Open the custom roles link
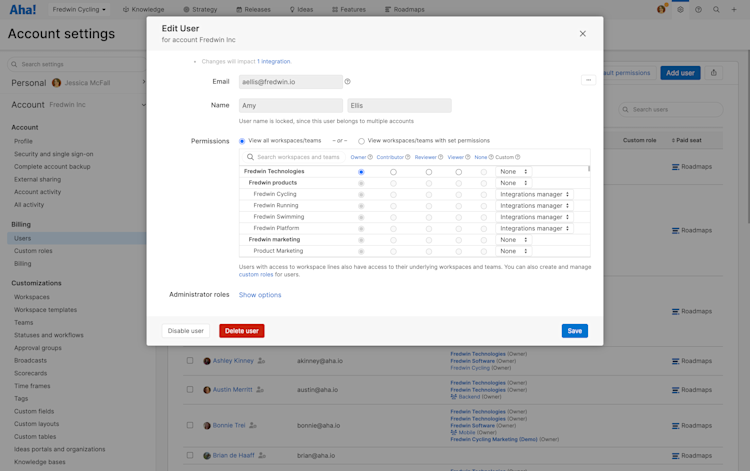This screenshot has height=471, width=750. [x=256, y=274]
